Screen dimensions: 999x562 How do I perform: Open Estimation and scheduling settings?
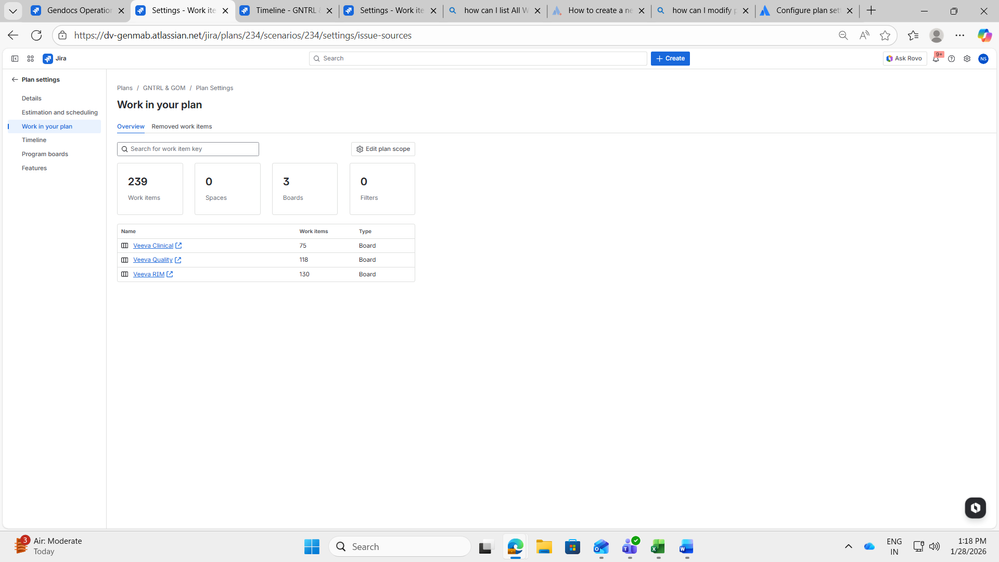click(60, 113)
